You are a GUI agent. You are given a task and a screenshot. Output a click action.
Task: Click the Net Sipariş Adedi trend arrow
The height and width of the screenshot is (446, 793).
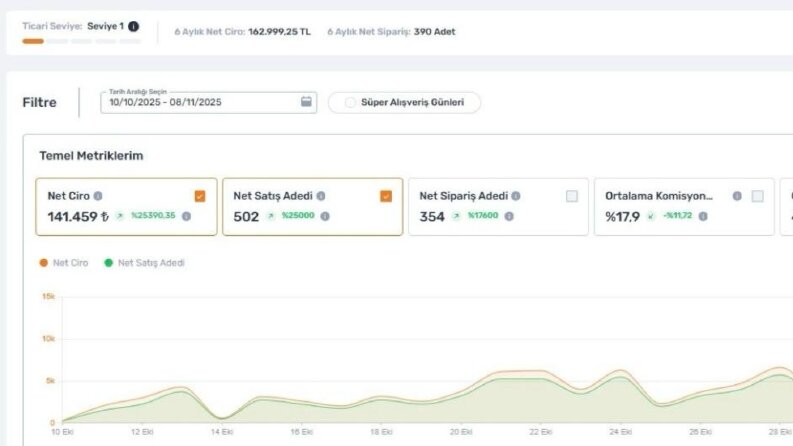[456, 216]
